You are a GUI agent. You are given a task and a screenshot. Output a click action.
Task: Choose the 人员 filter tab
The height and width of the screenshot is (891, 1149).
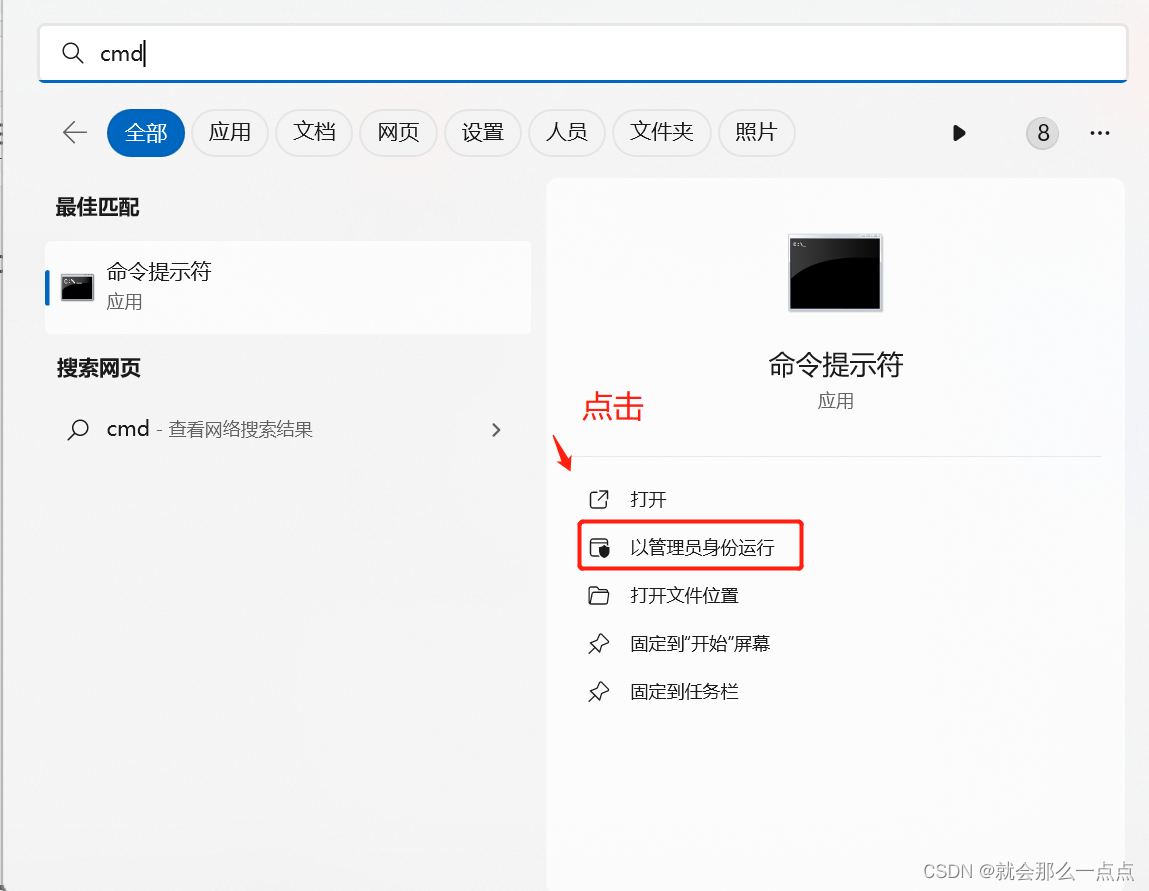(567, 133)
